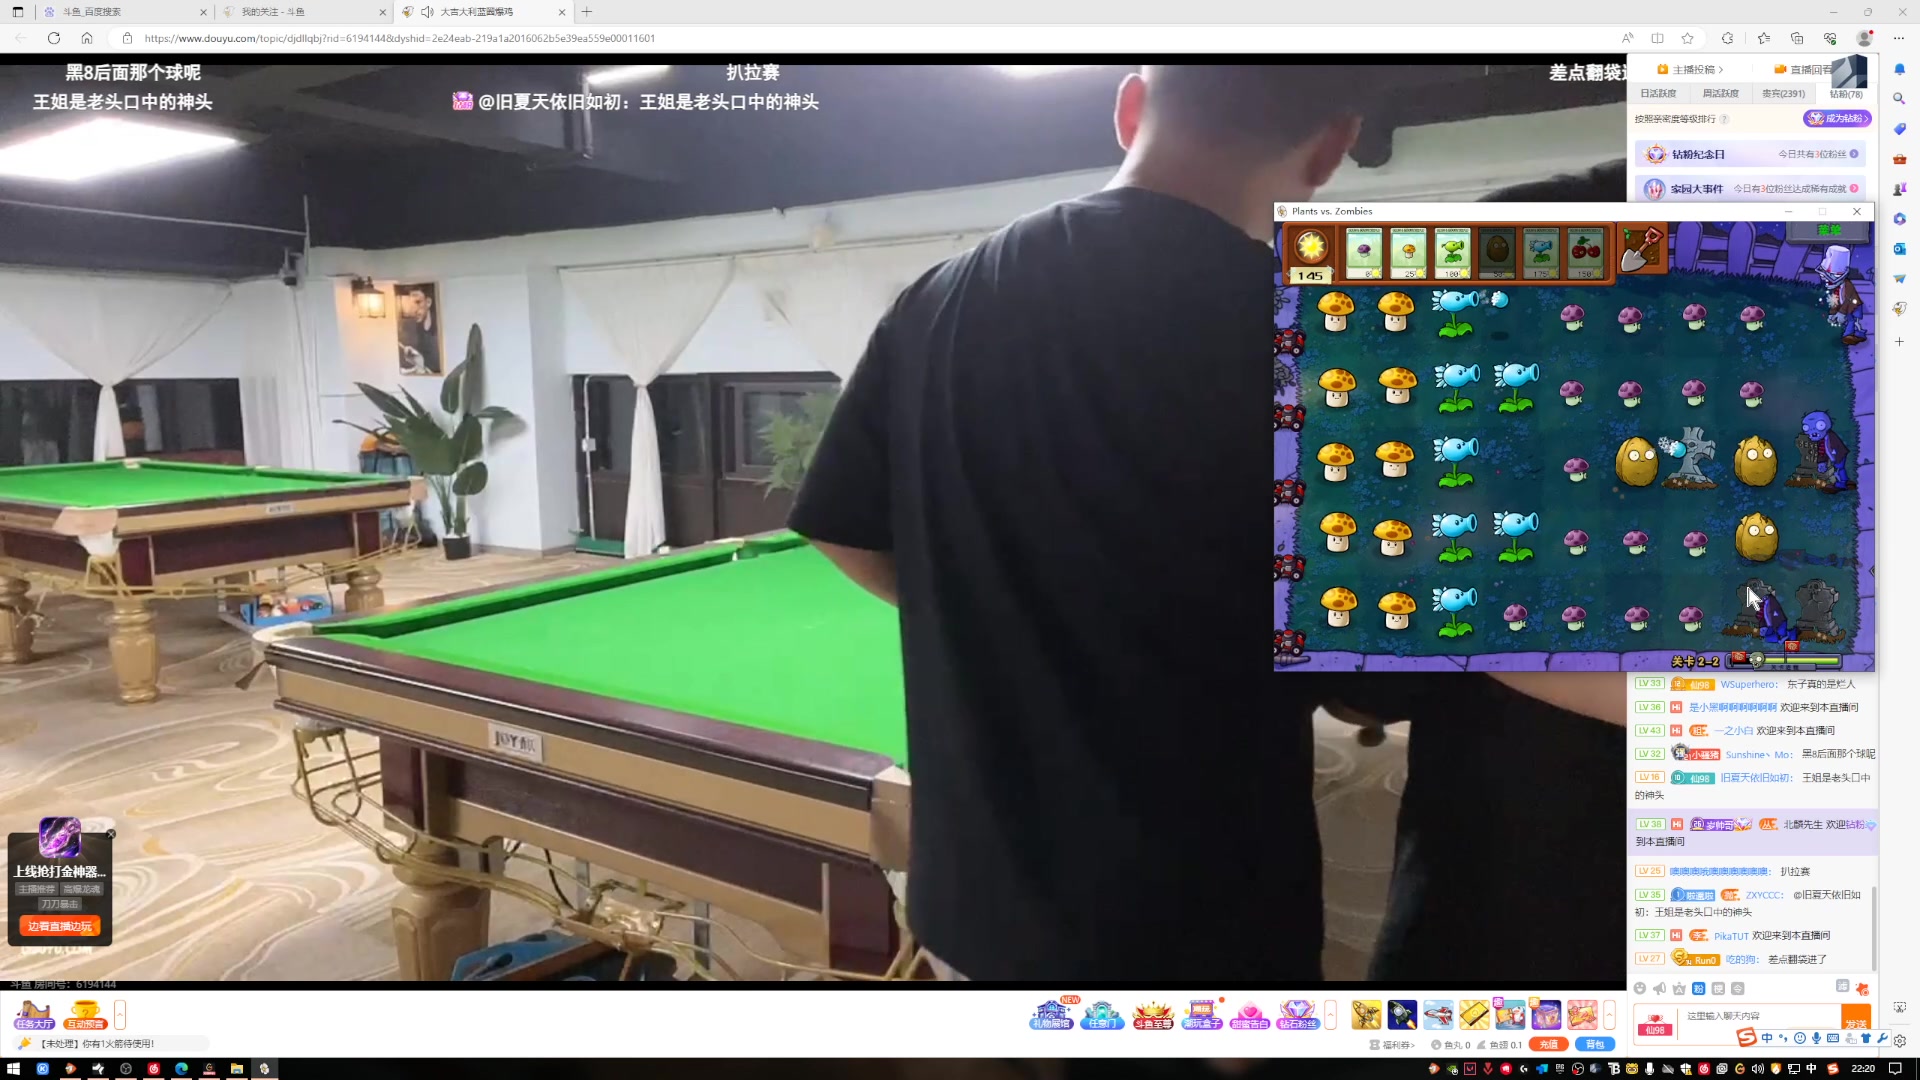
Task: Open the 潮玩盒子 icon
Action: pyautogui.click(x=1201, y=1014)
